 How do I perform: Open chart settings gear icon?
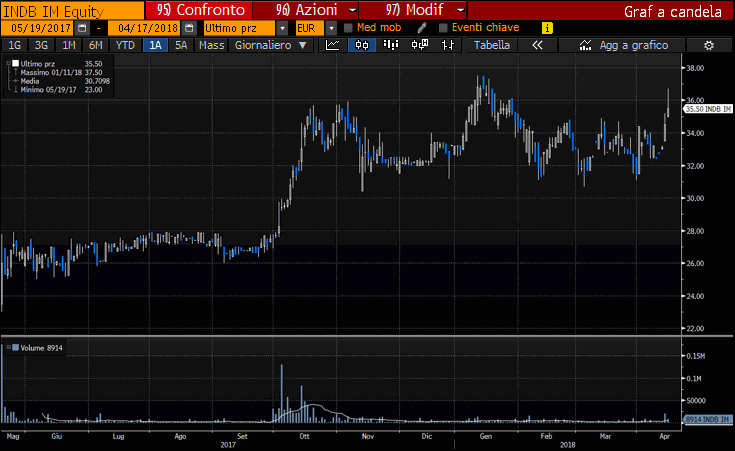click(709, 45)
